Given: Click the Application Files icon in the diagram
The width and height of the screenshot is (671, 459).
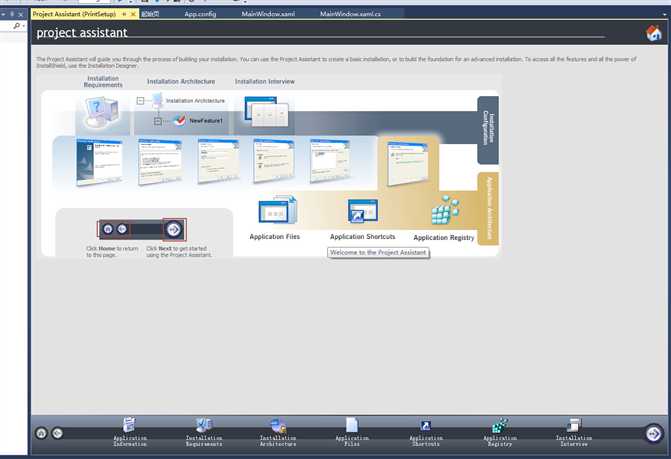Looking at the screenshot, I should (277, 210).
